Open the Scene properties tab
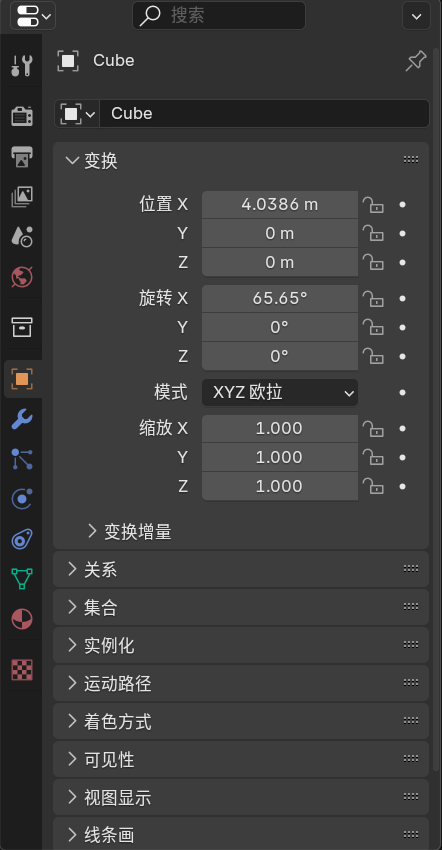442x850 pixels. click(x=22, y=236)
